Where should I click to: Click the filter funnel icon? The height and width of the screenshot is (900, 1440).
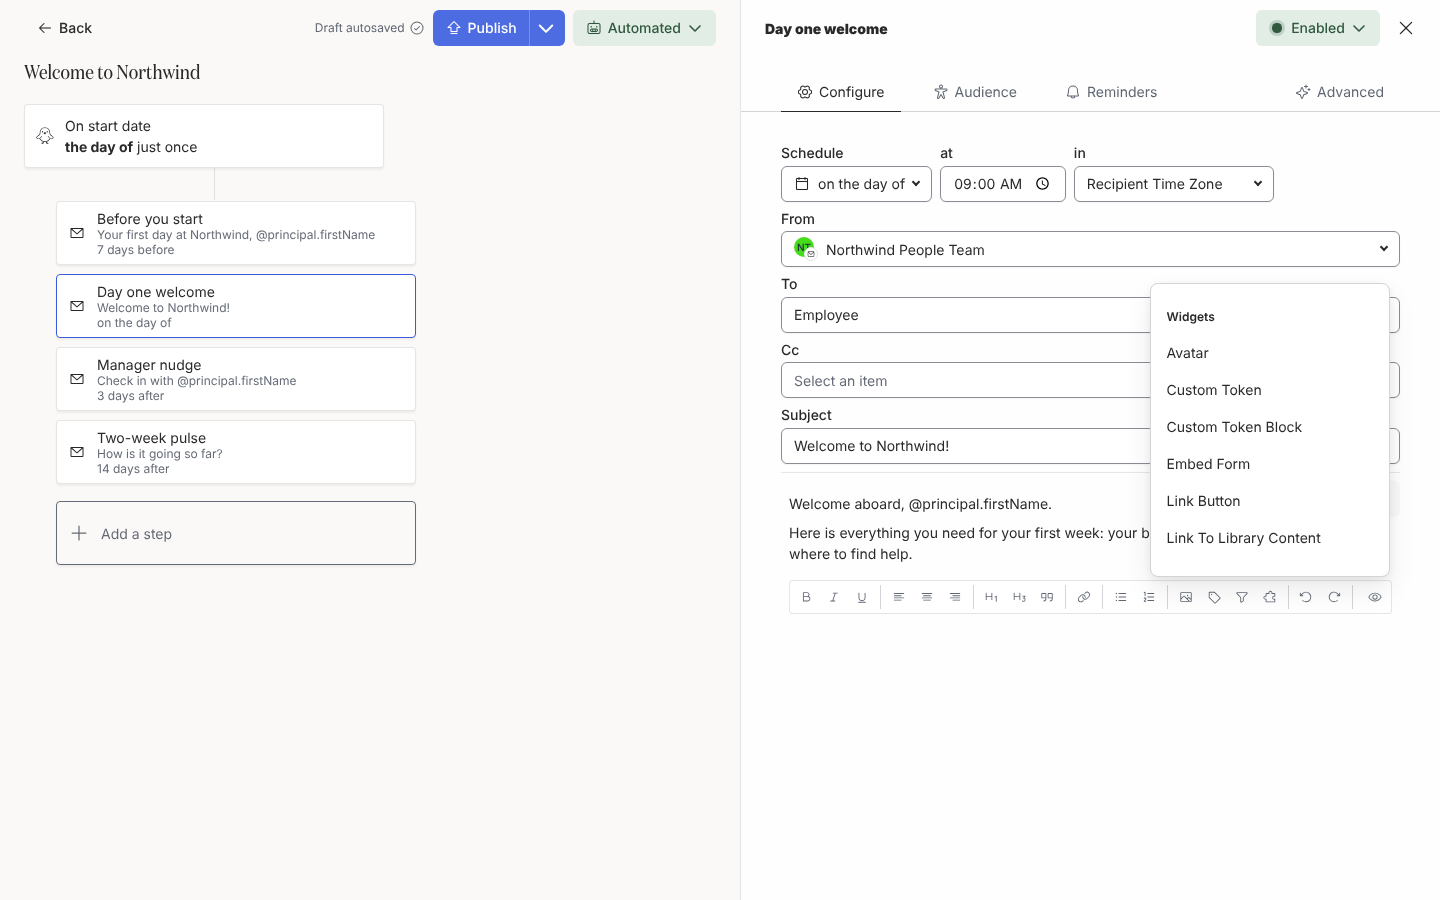click(1242, 597)
